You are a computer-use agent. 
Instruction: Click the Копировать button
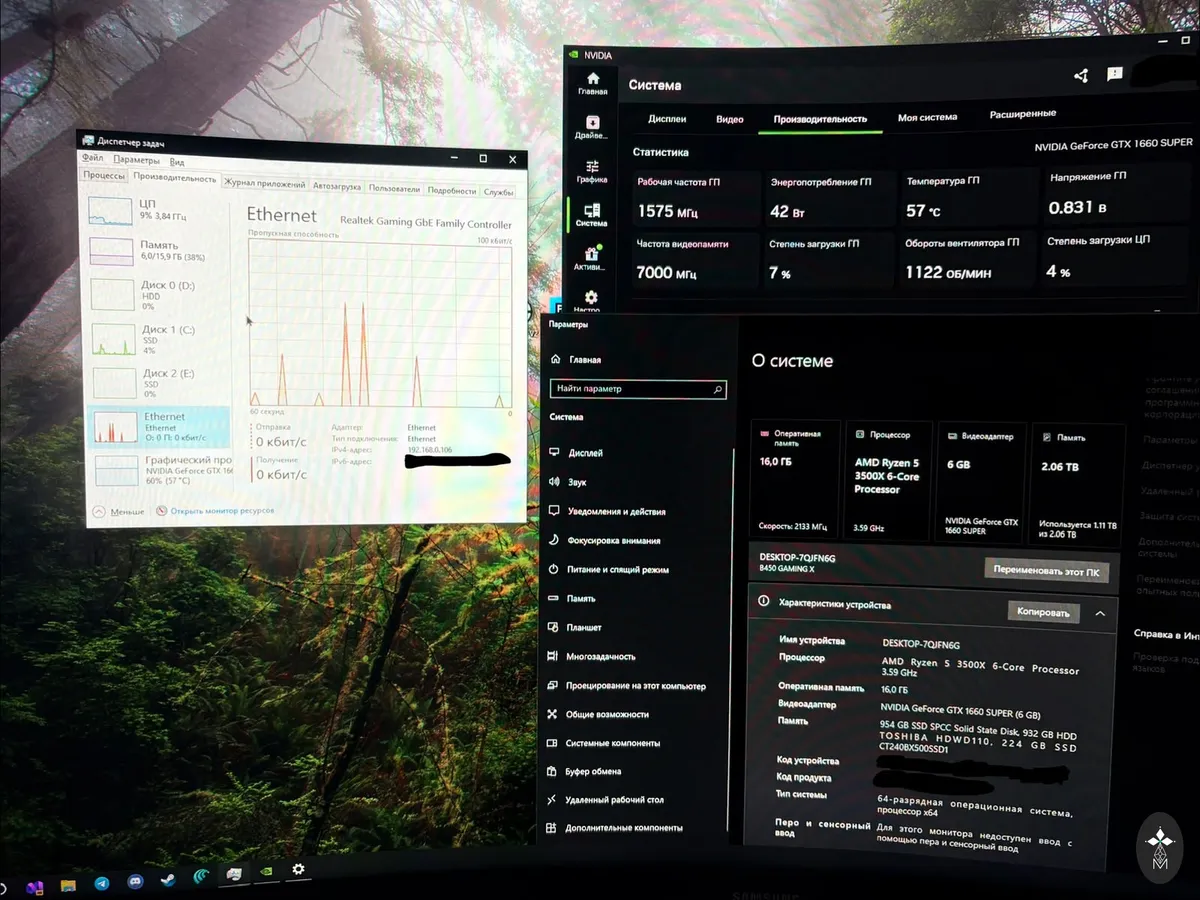point(1043,612)
